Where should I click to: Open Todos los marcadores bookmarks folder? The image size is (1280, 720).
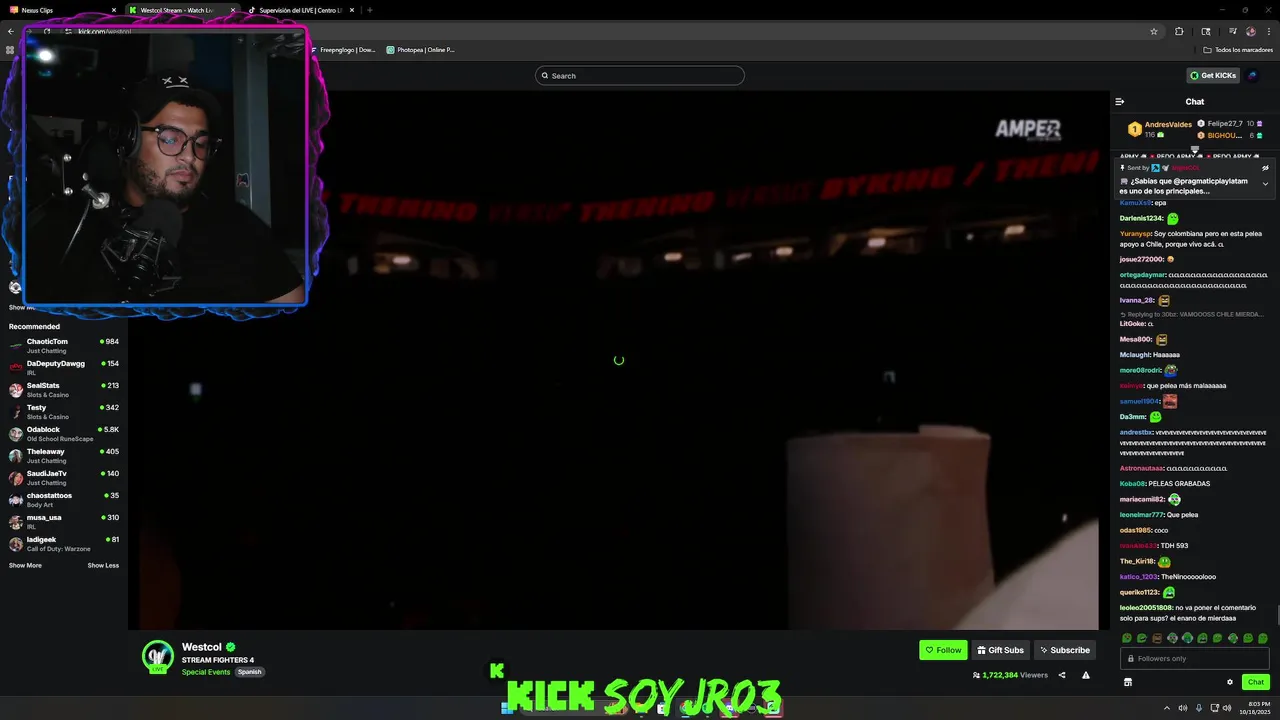[1238, 49]
